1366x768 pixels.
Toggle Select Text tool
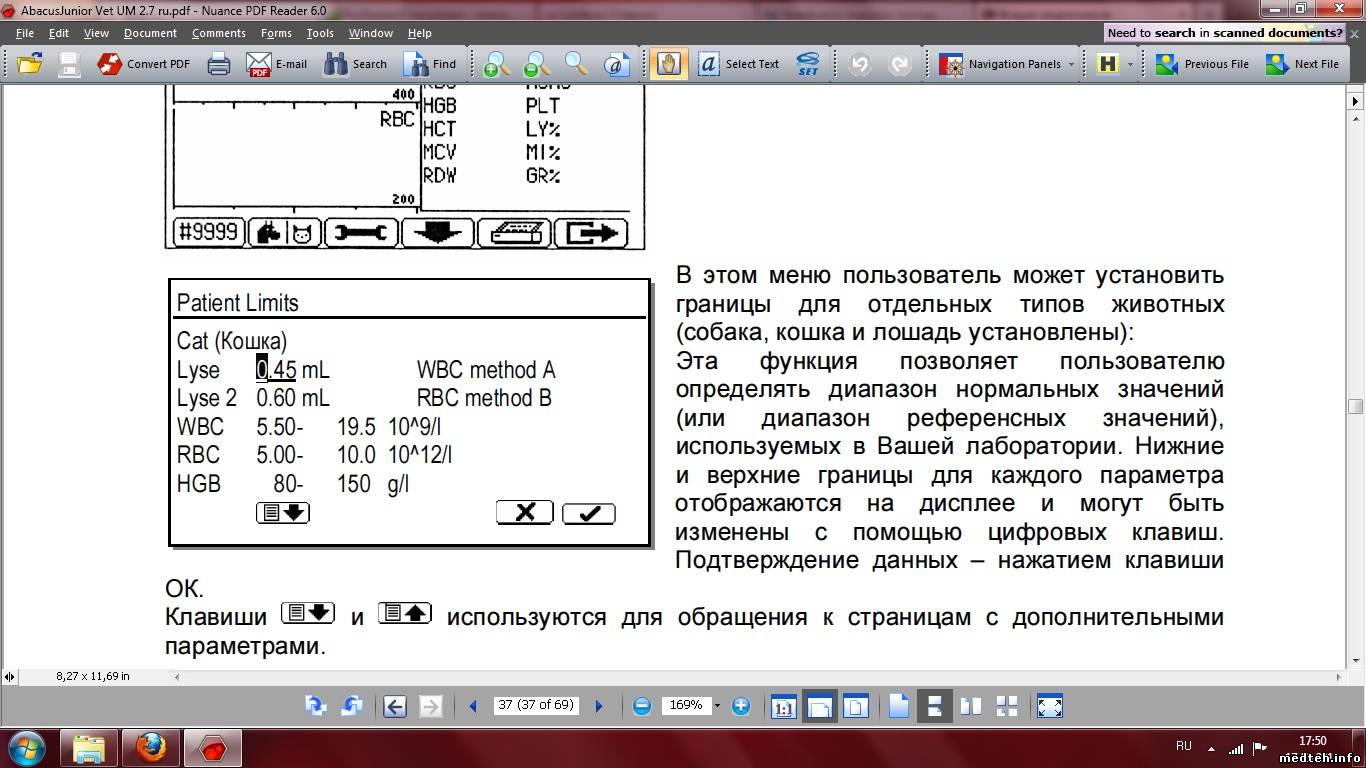pos(739,64)
